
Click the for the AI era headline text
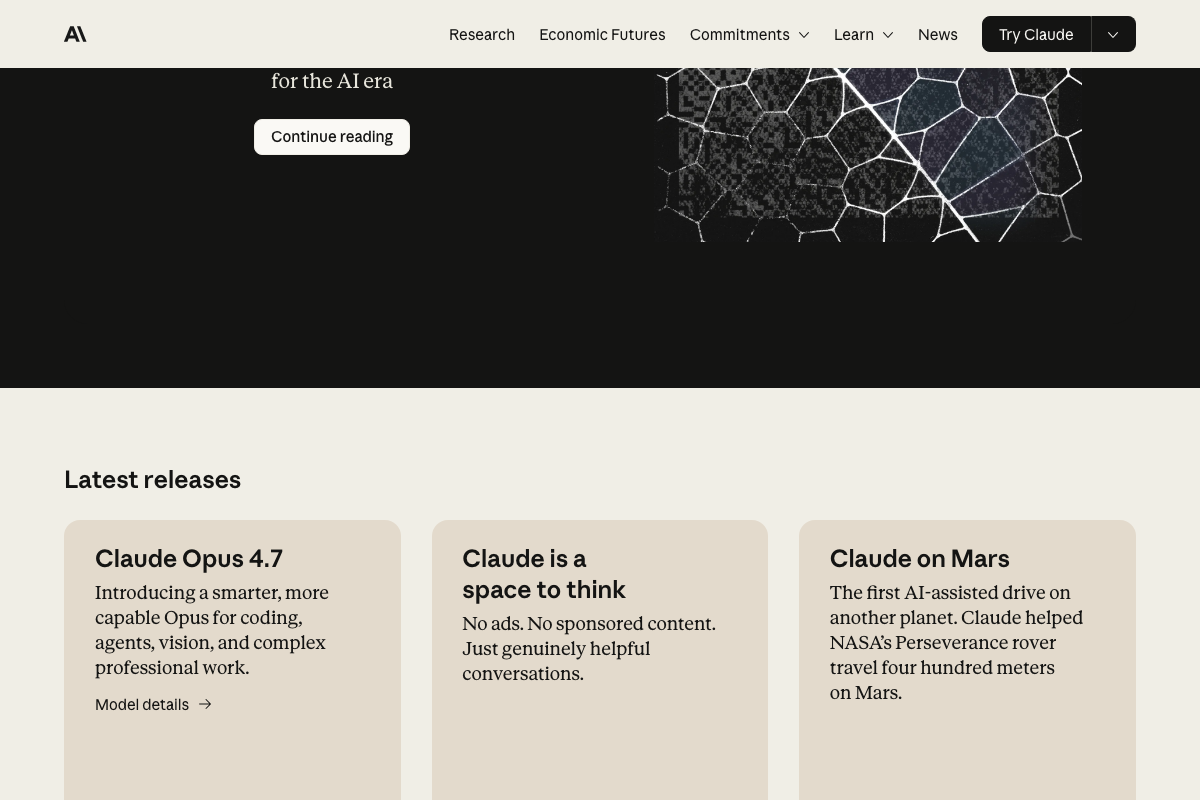[332, 81]
